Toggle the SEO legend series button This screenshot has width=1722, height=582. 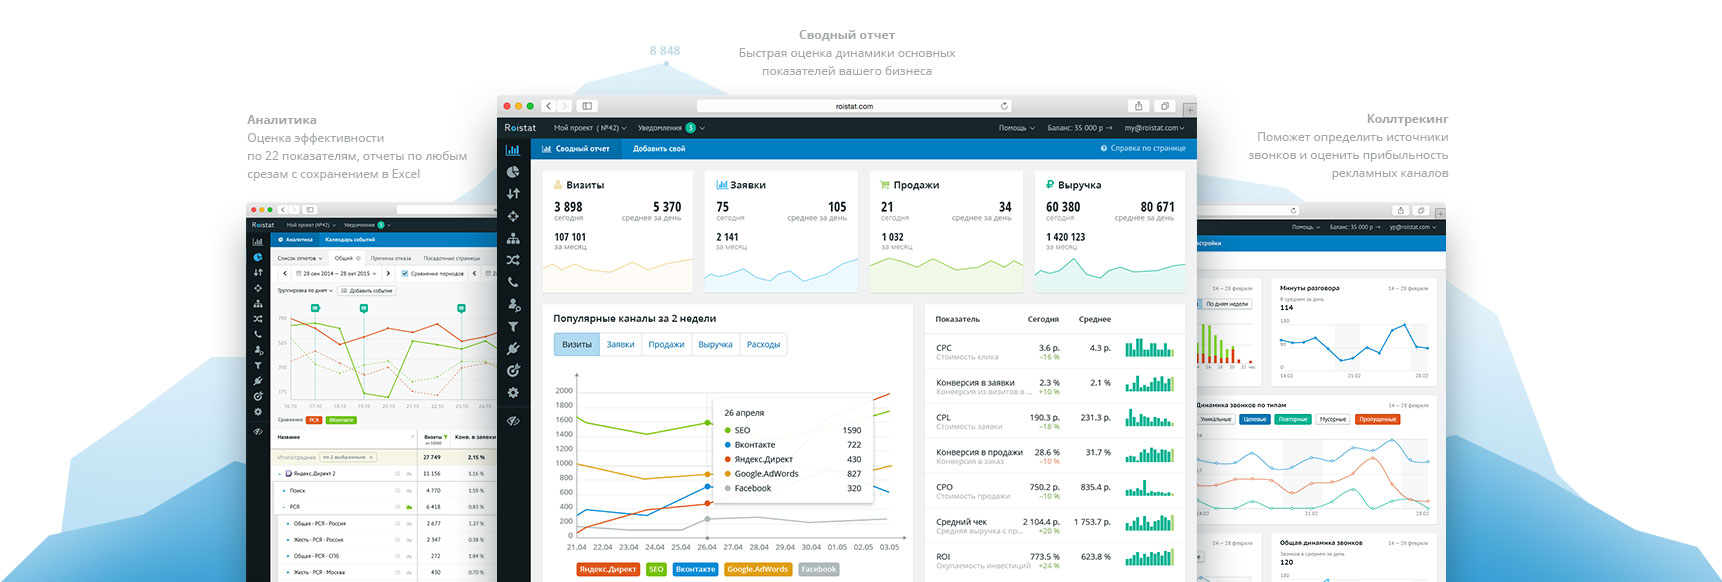[656, 569]
